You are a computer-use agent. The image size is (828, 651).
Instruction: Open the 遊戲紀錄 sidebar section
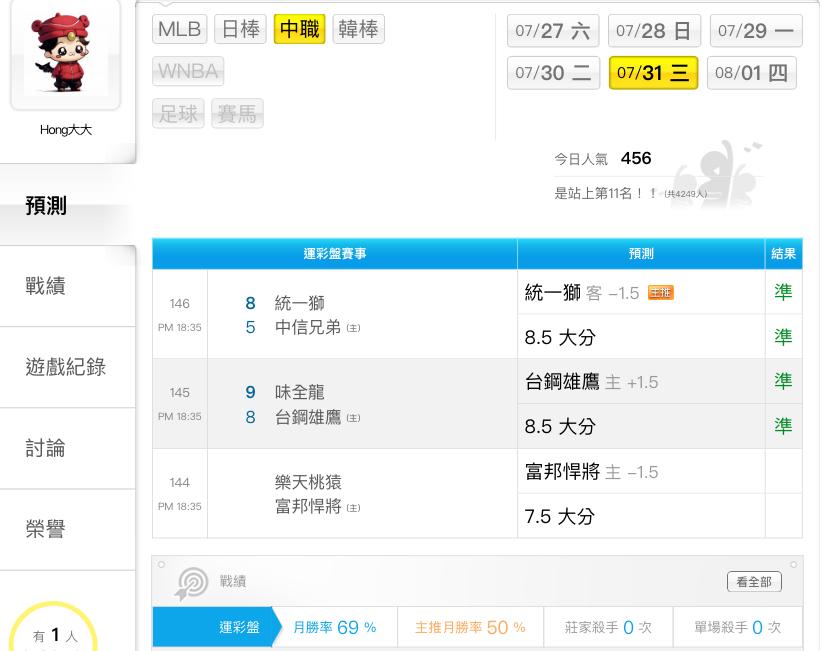click(68, 367)
